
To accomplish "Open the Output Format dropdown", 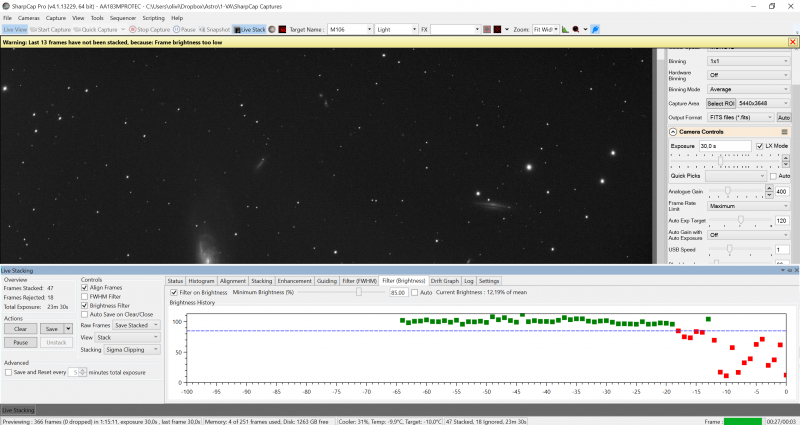I will tap(741, 117).
